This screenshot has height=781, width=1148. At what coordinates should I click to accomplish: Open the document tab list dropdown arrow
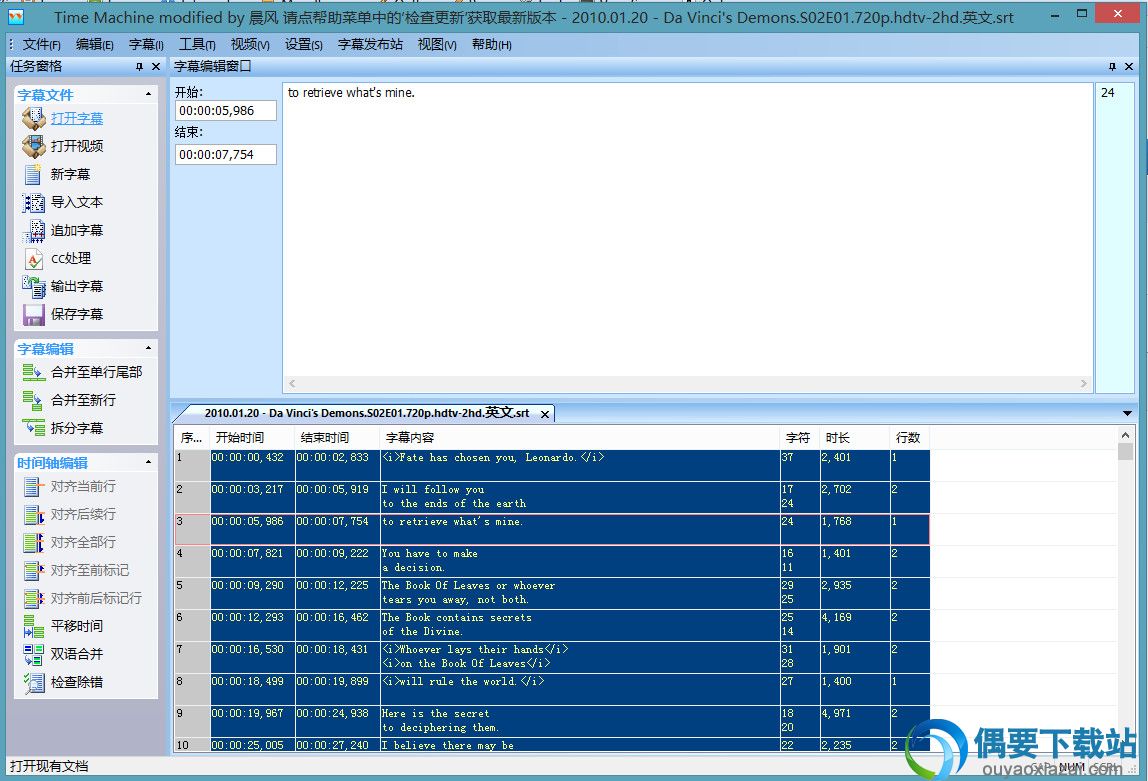click(x=1128, y=414)
